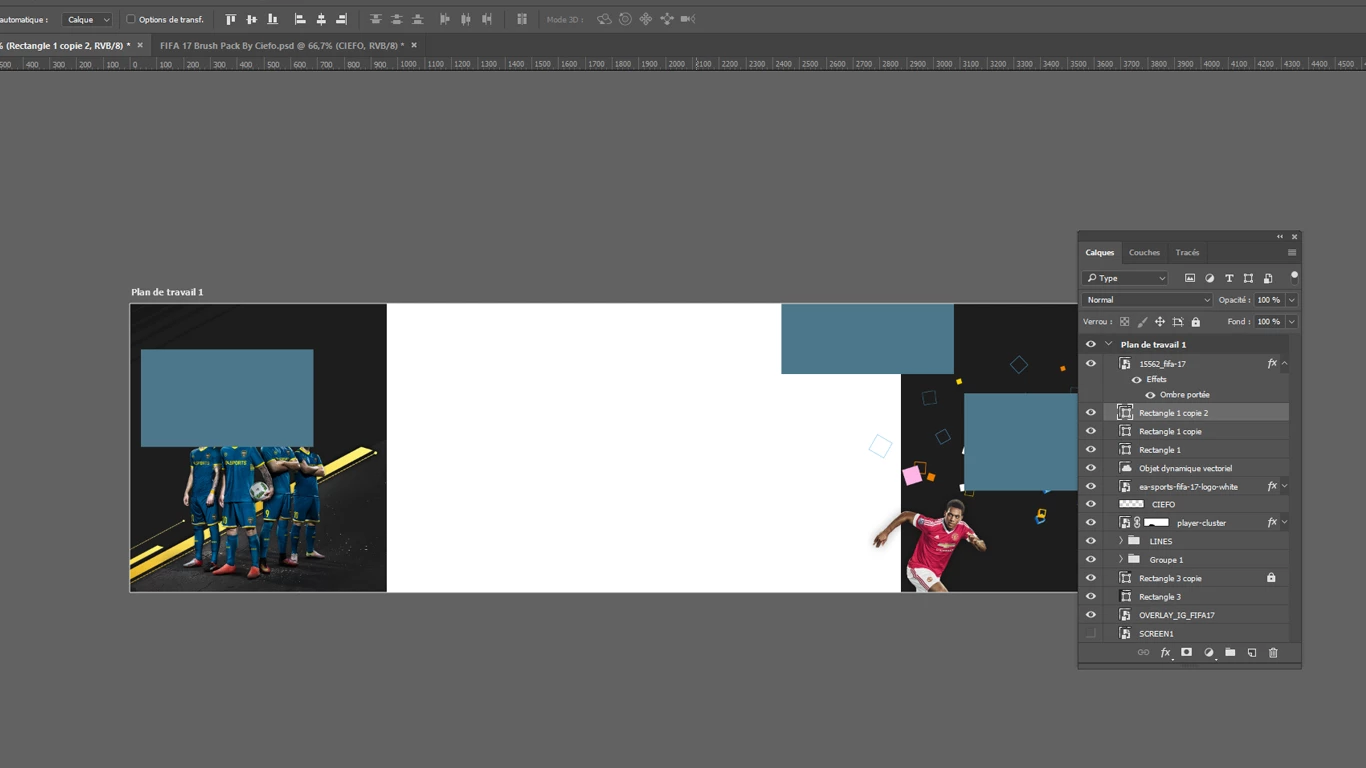Open the Layers panel menu icon
The height and width of the screenshot is (768, 1366).
click(1292, 253)
